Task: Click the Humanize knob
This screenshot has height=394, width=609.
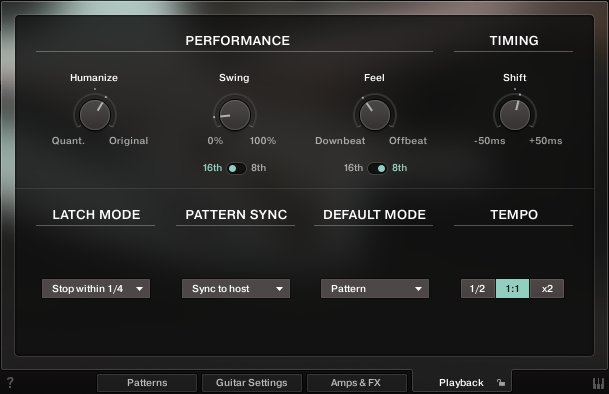Action: (x=95, y=114)
